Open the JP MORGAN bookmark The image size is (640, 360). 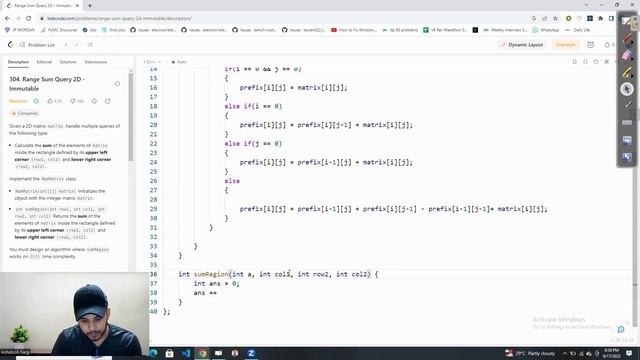tap(20, 30)
